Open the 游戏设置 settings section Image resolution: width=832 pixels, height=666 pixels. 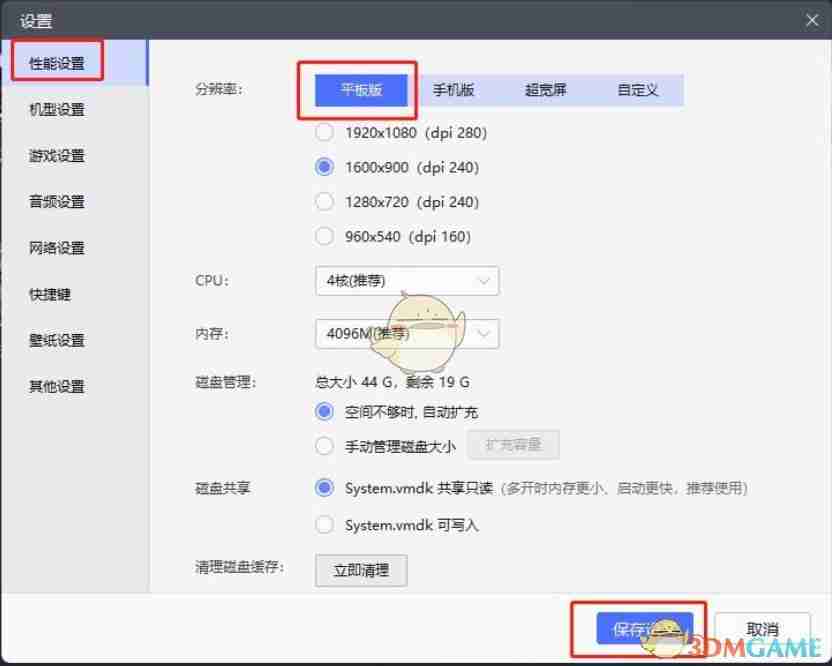[60, 155]
